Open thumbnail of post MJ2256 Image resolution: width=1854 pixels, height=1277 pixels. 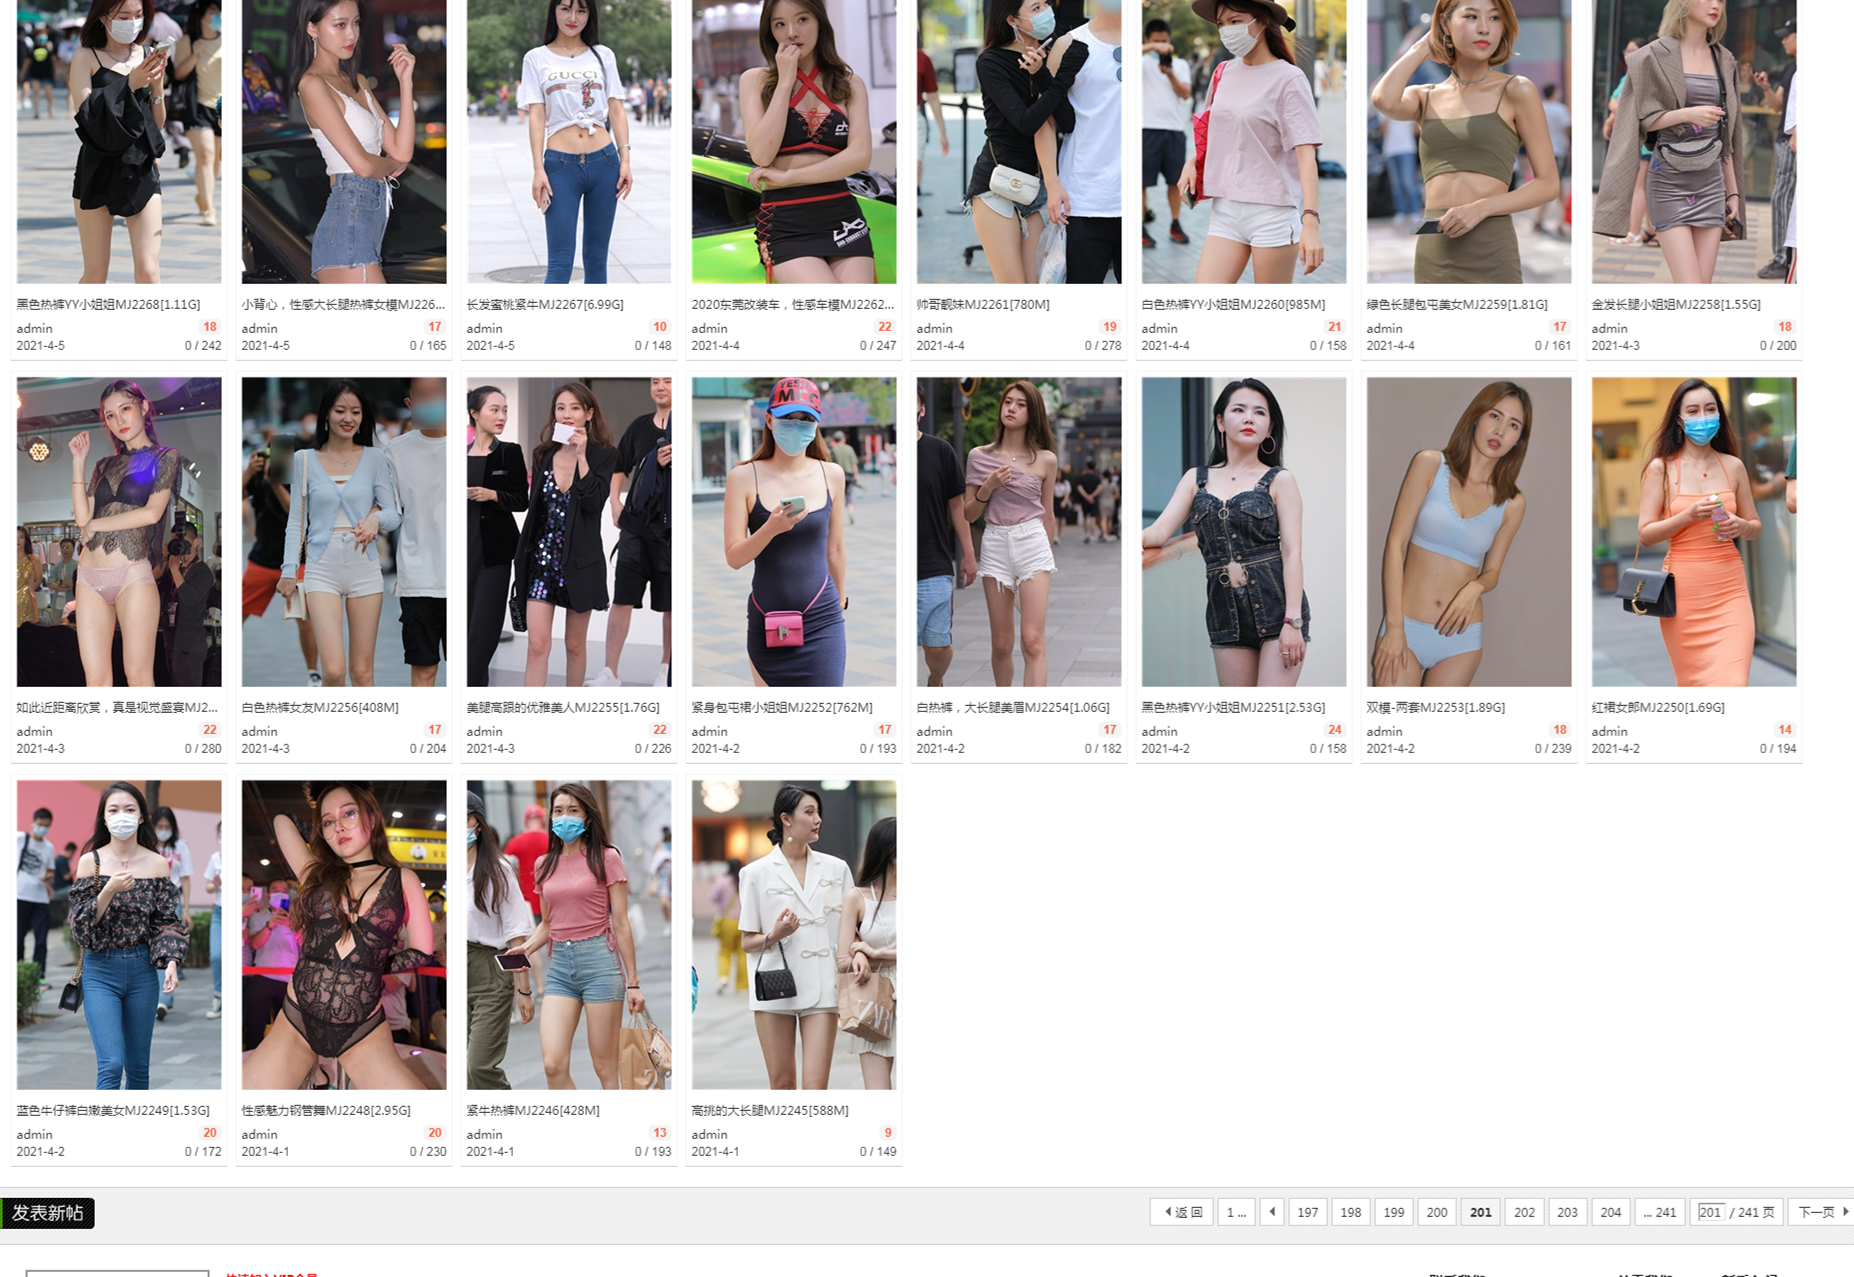344,532
